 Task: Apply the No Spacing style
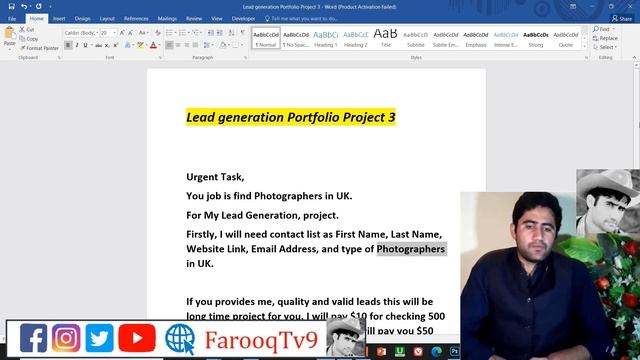(296, 38)
